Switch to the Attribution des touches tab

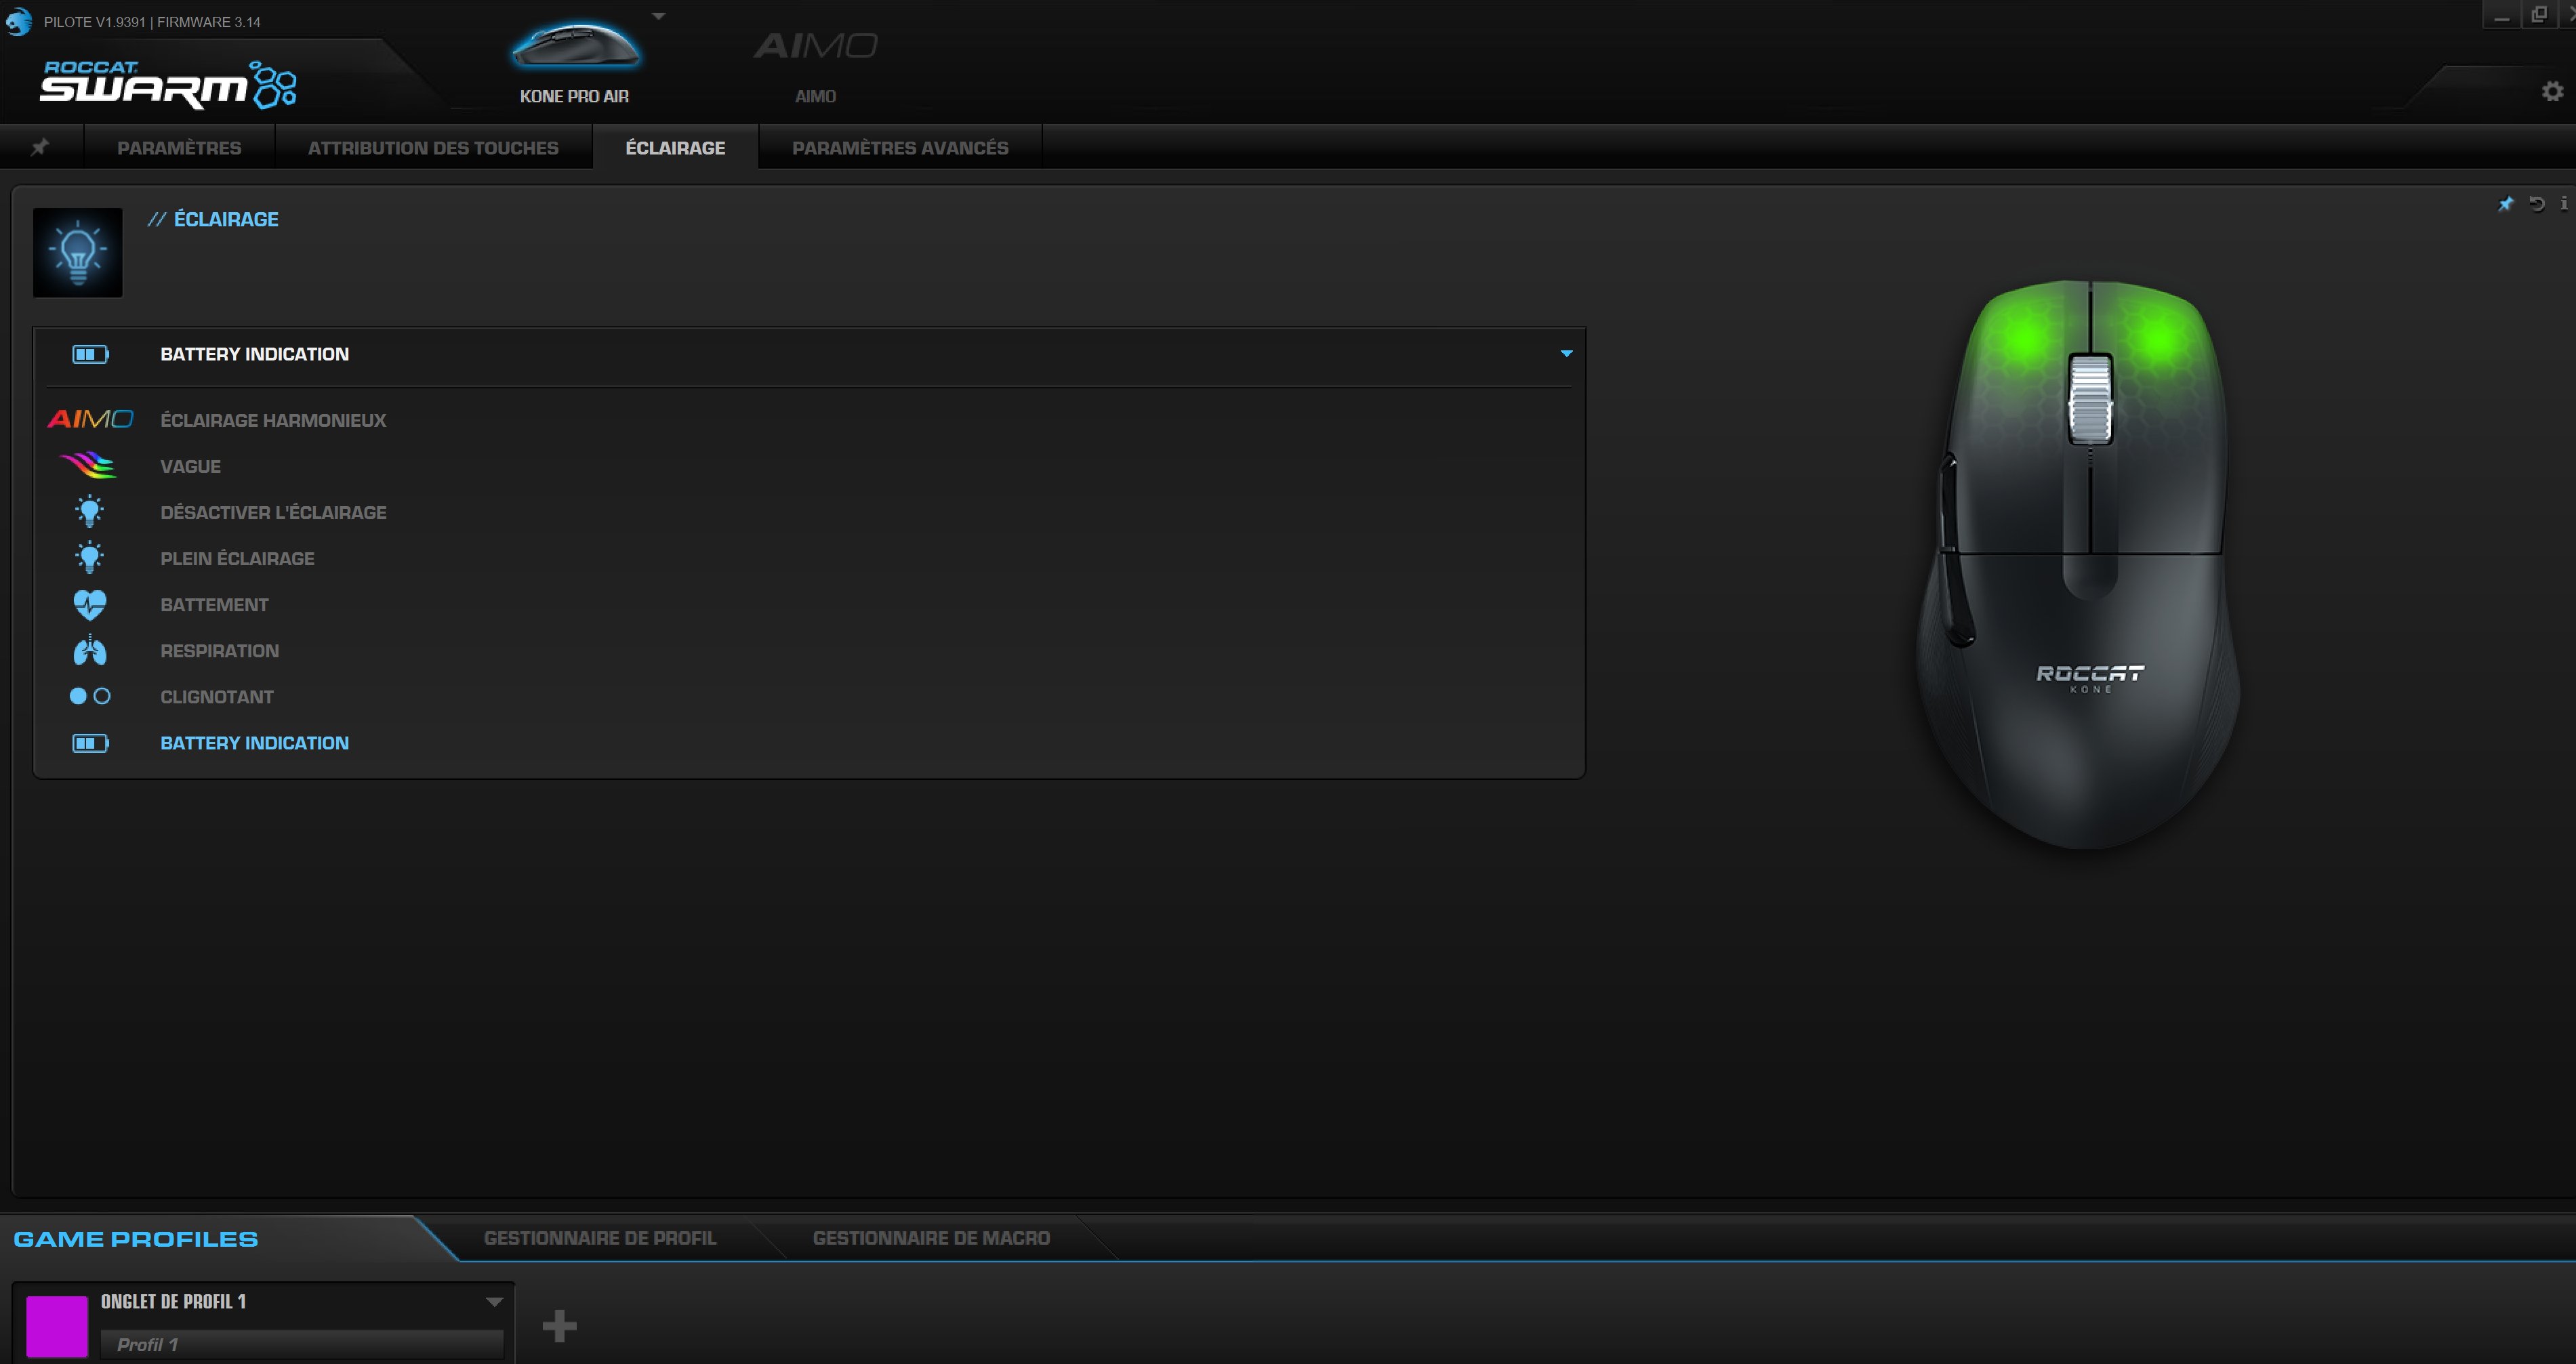(x=433, y=147)
